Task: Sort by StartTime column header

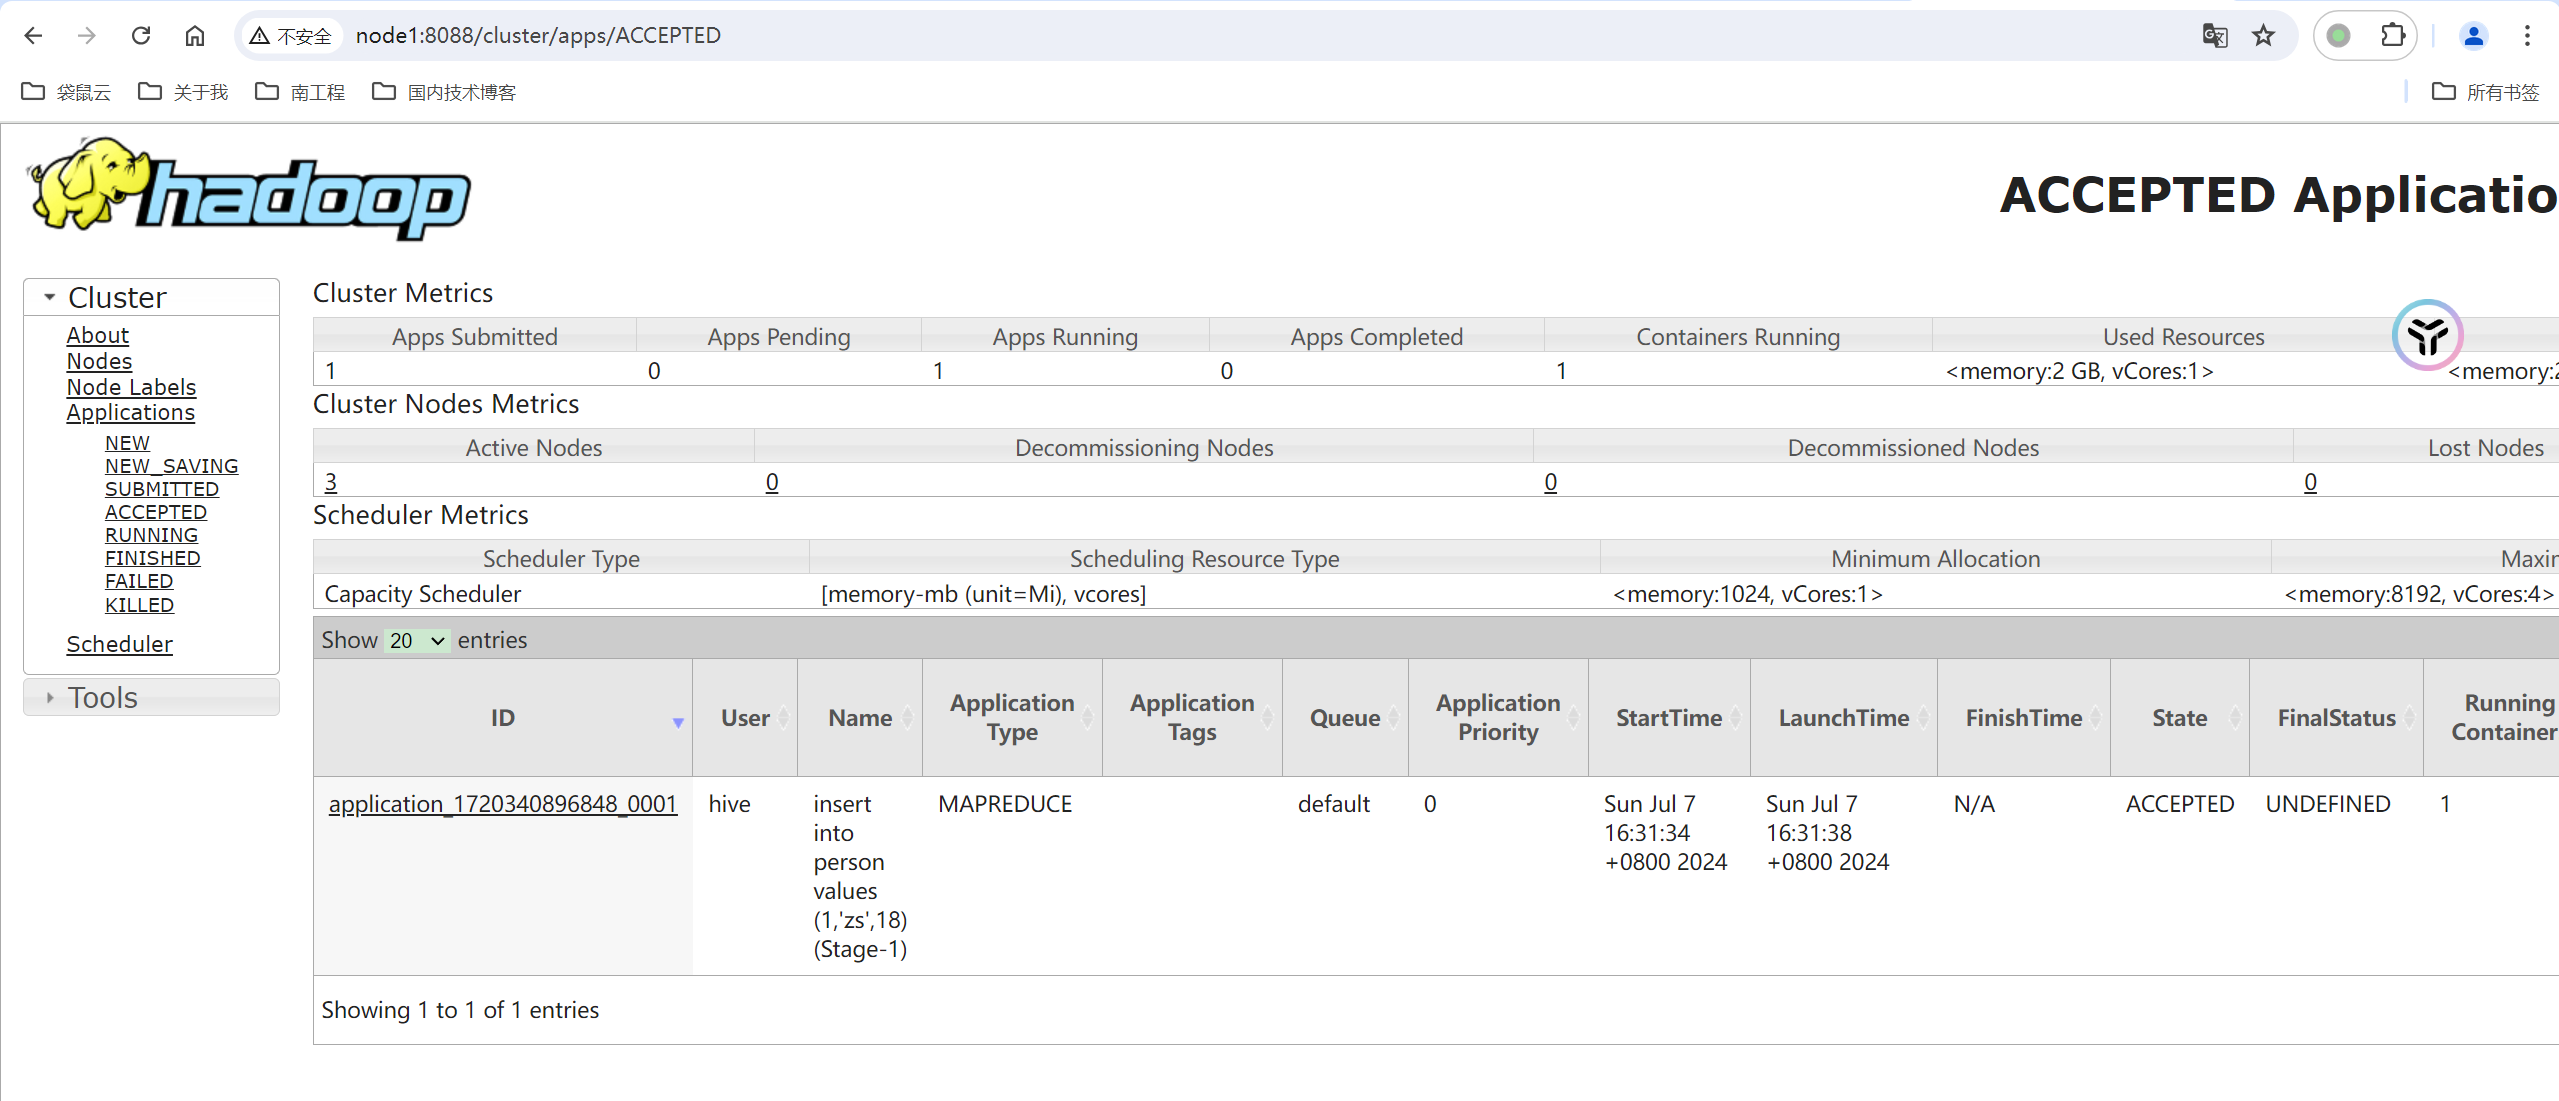Action: [x=1669, y=717]
